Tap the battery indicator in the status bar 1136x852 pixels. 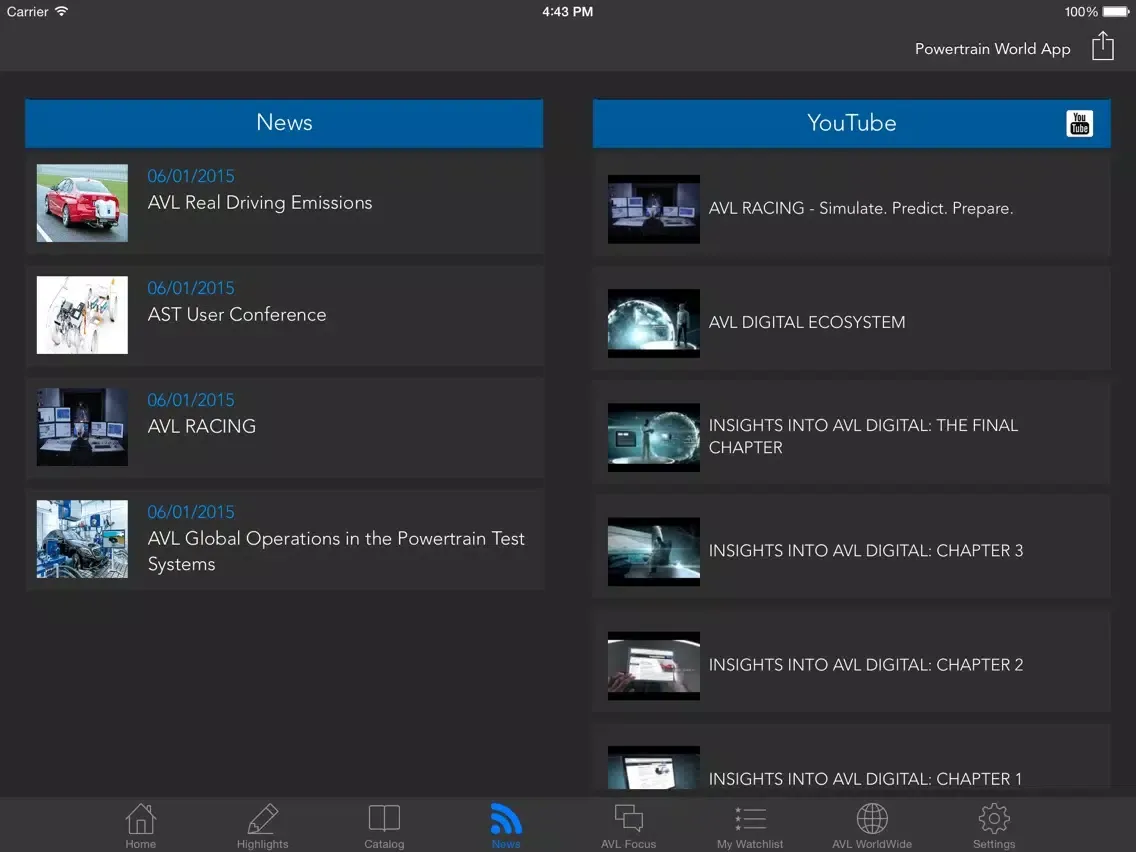click(x=1116, y=12)
